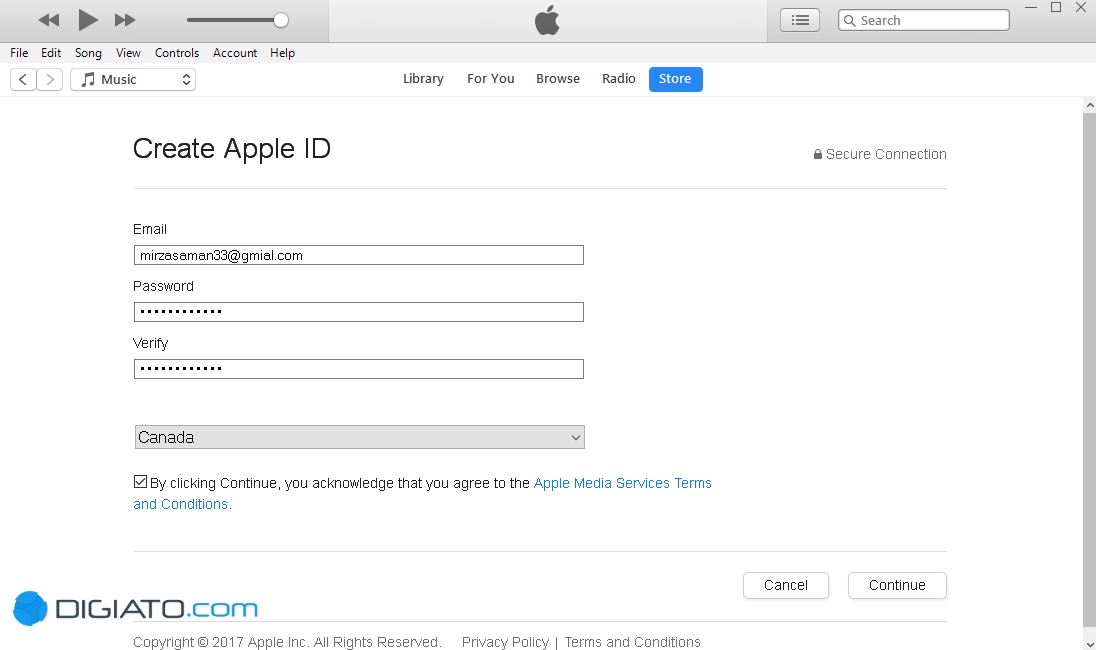
Task: Open the Music media type dropdown
Action: (x=133, y=80)
